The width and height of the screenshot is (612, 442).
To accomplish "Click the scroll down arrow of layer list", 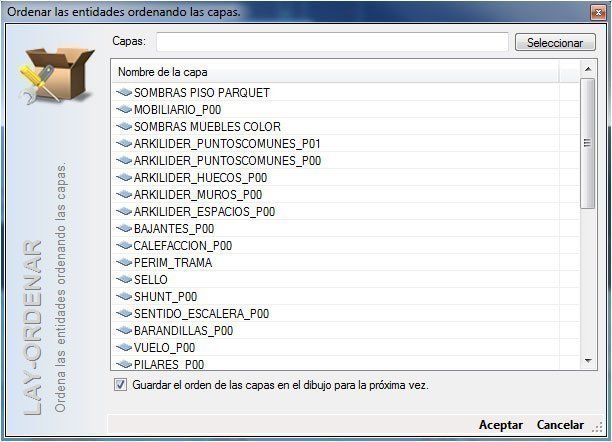I will pyautogui.click(x=588, y=361).
